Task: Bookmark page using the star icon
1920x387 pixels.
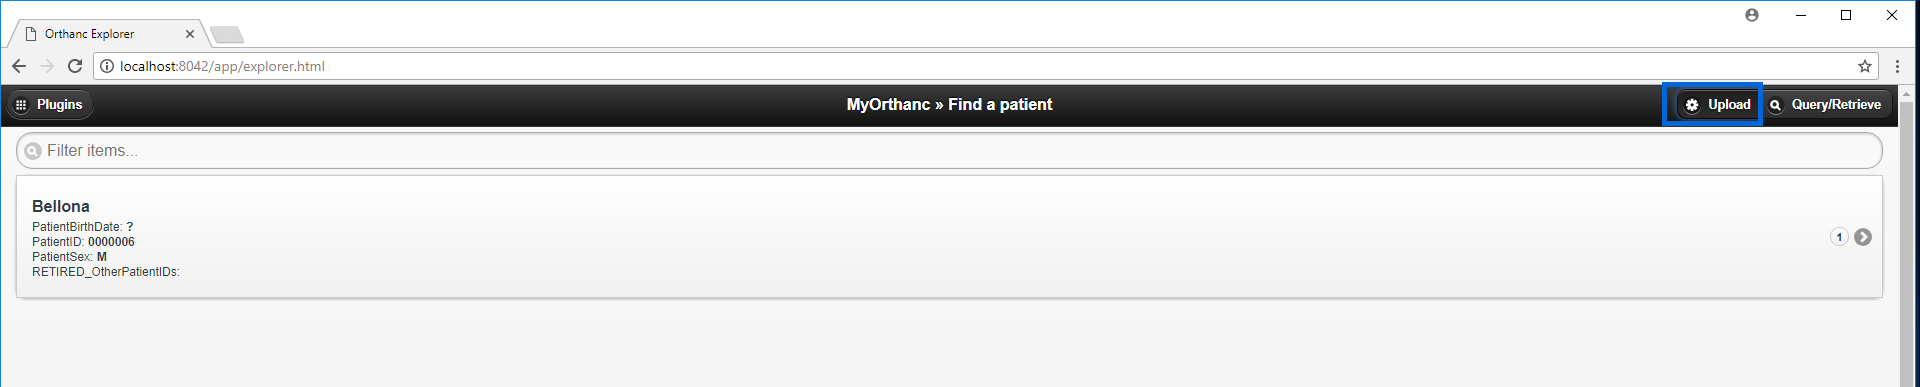Action: click(1865, 66)
